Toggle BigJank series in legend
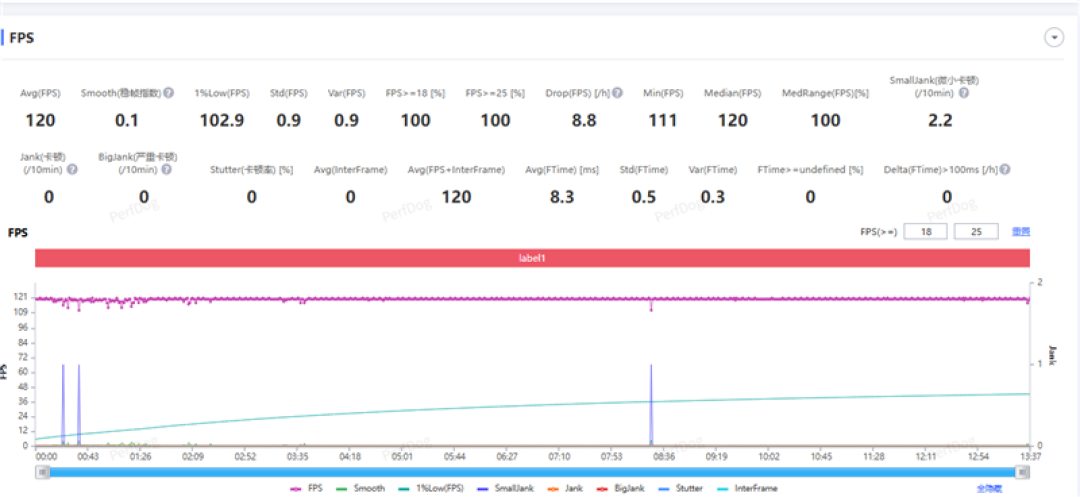Screen dimensions: 1080x497 620,488
